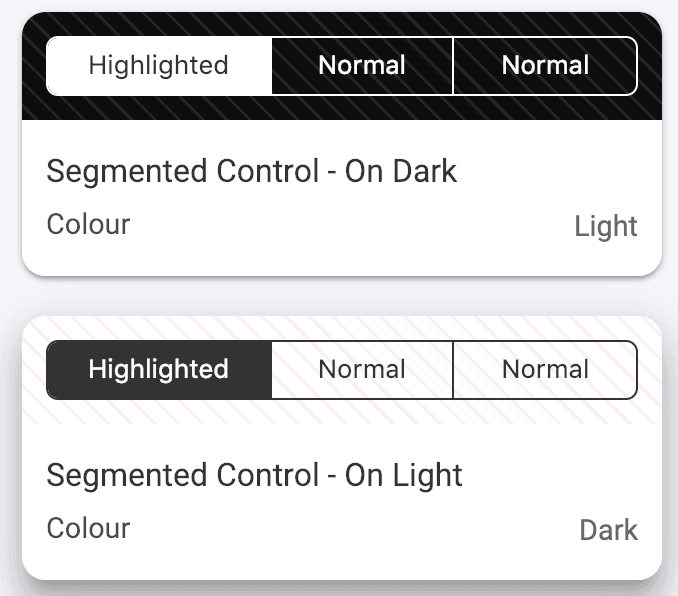Open the Segmented Control - On Dark title
The height and width of the screenshot is (596, 678).
coord(251,171)
